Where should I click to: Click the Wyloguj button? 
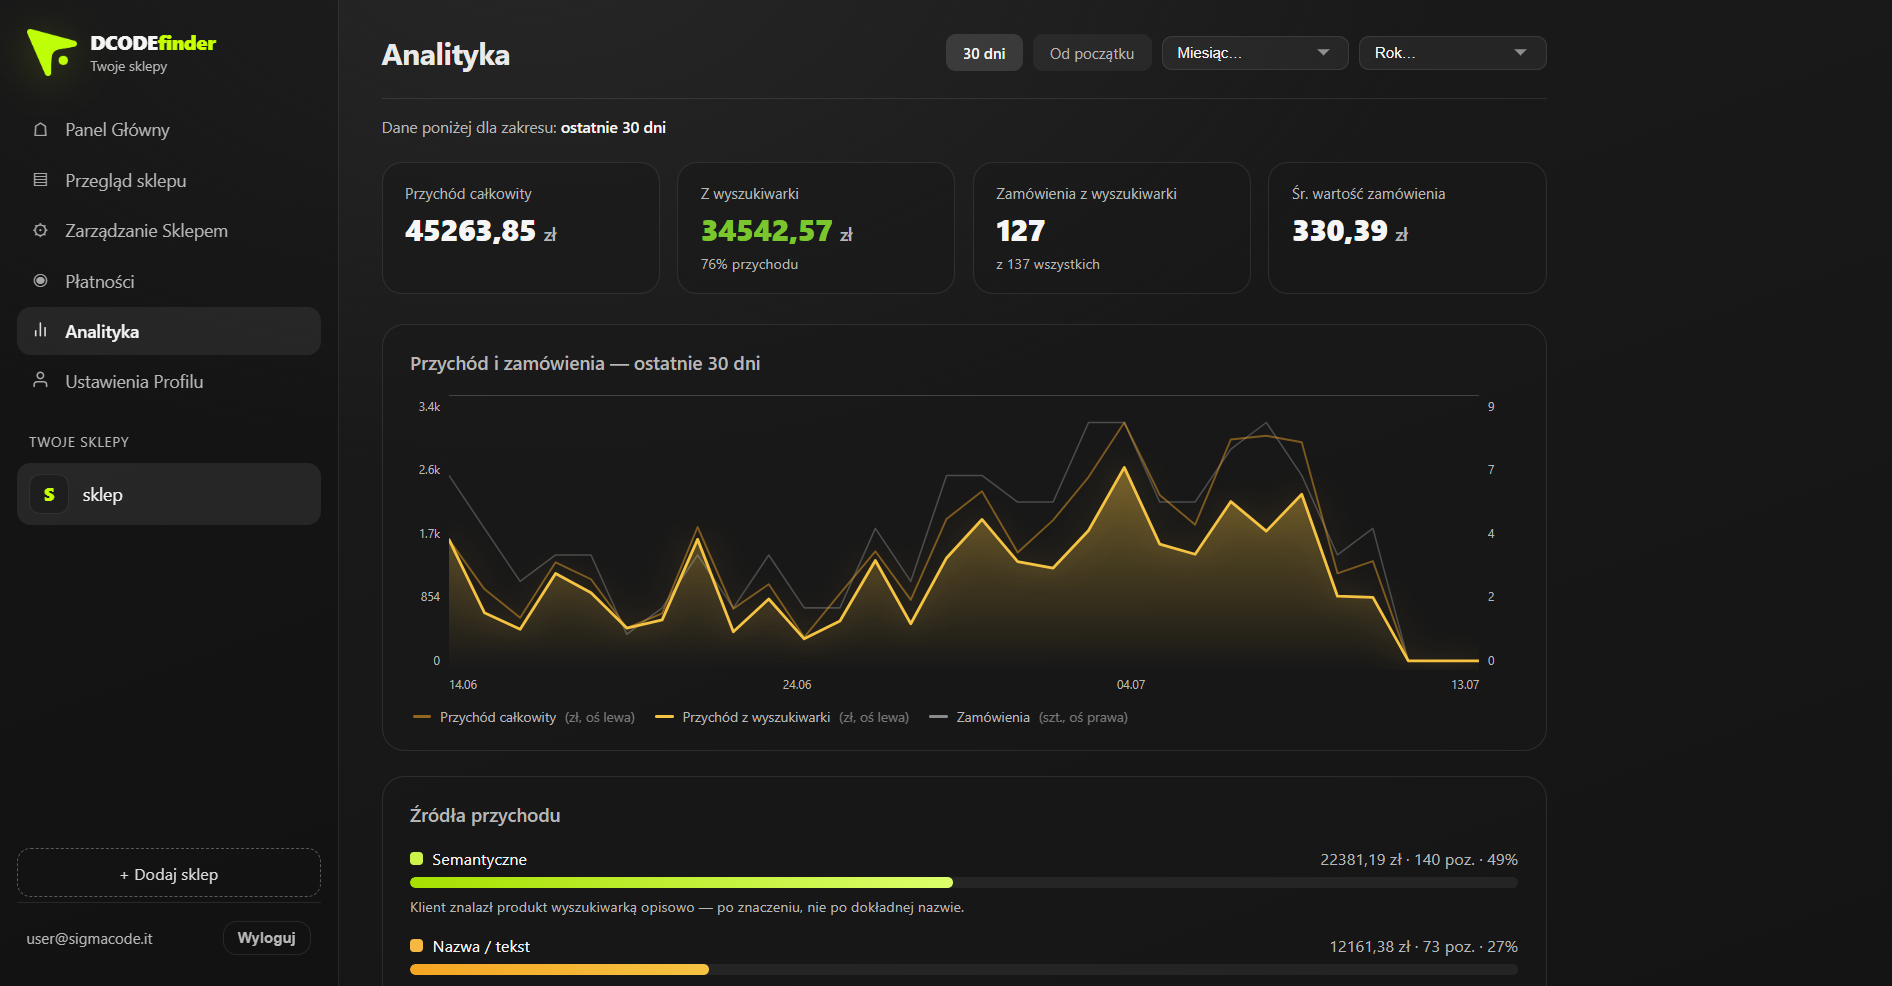click(266, 938)
